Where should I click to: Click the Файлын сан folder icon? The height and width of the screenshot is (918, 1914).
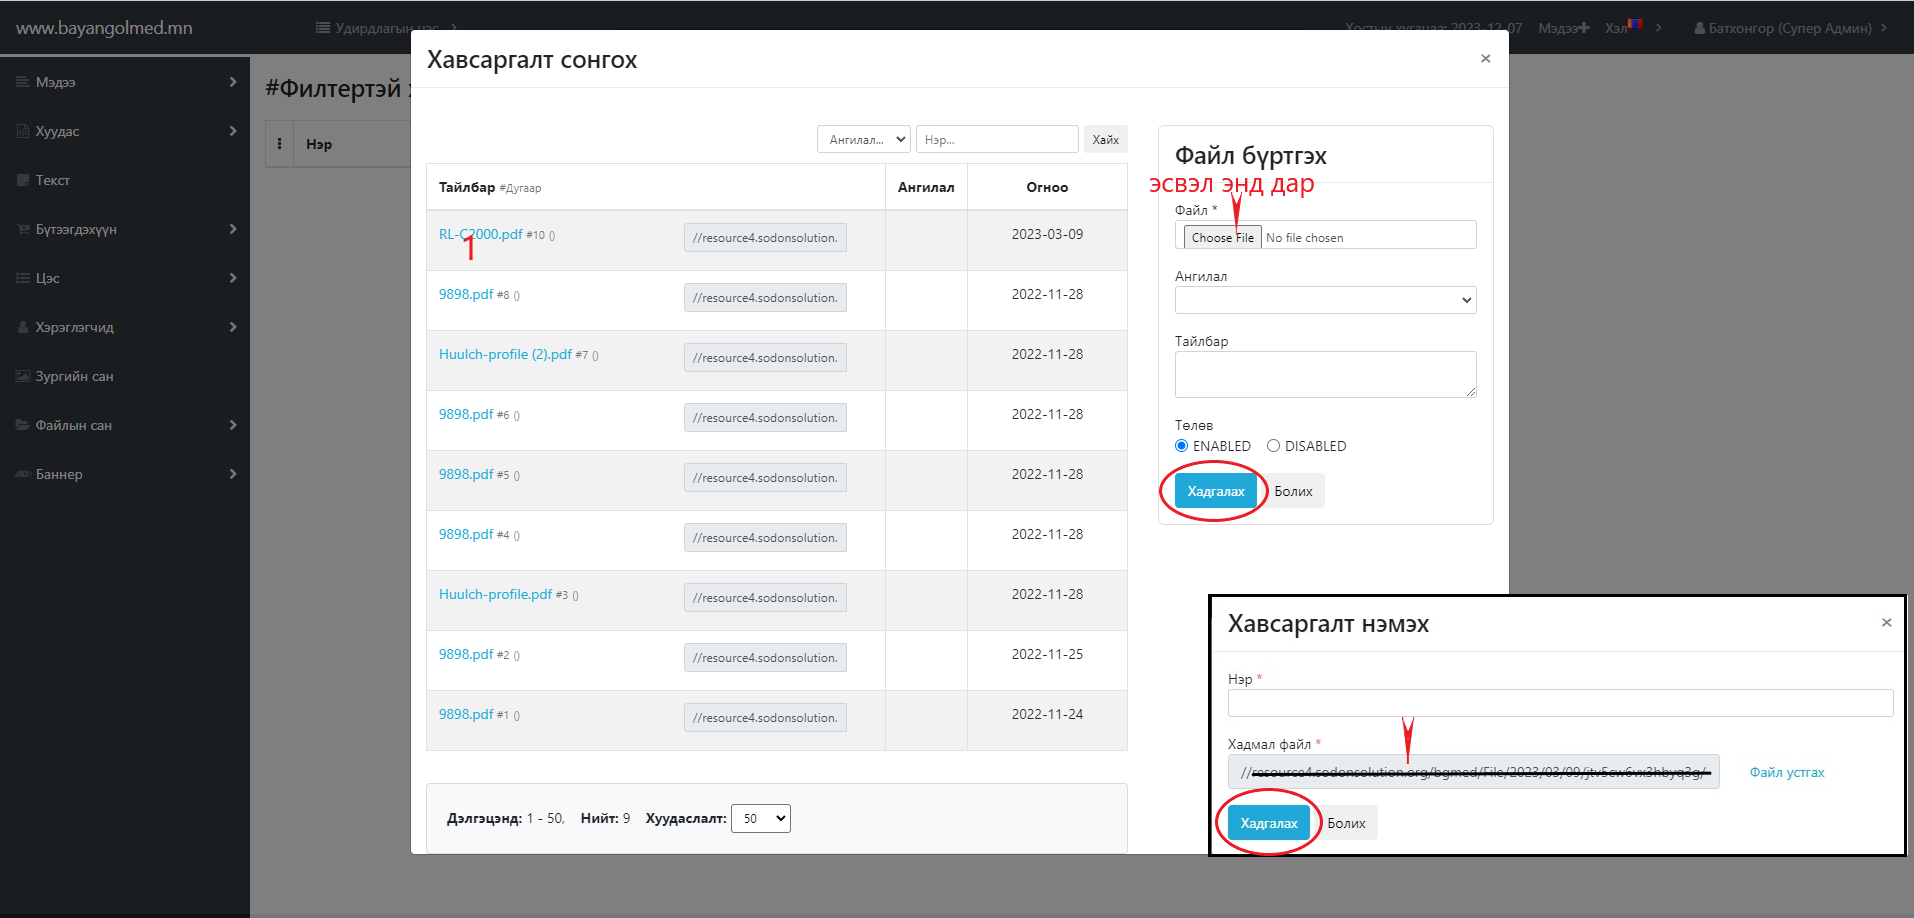coord(22,425)
